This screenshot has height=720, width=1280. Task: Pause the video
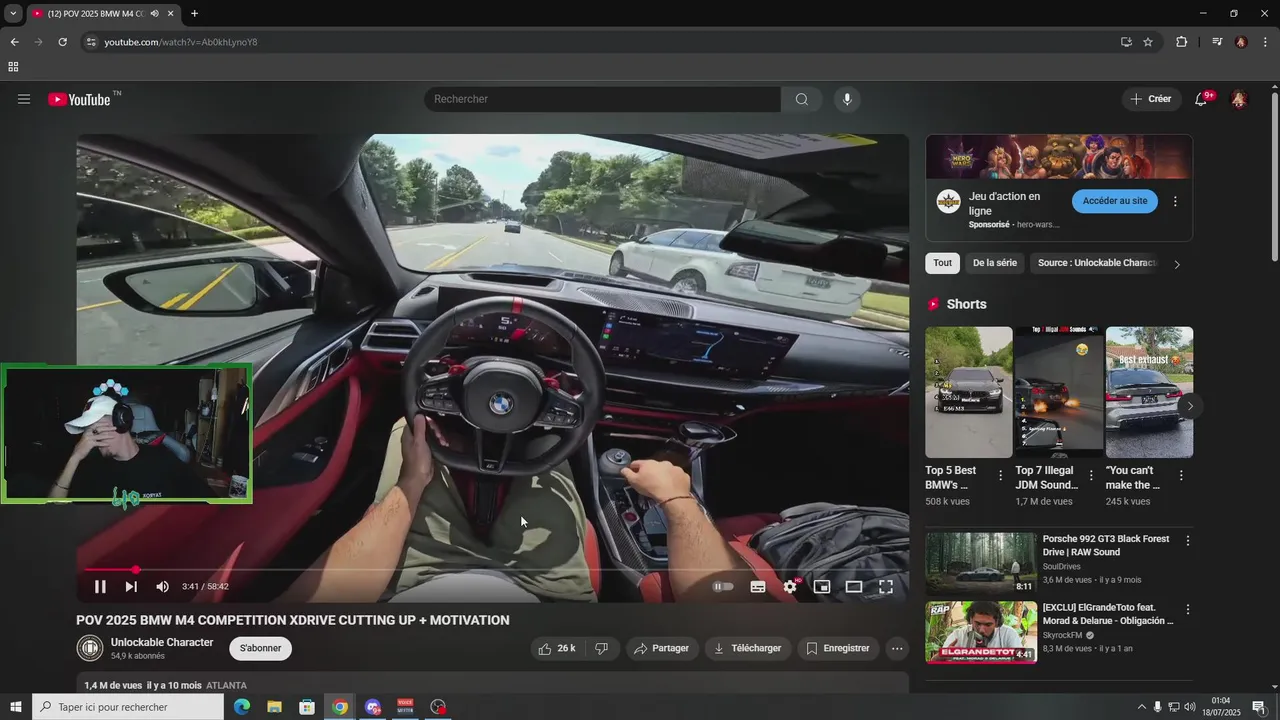[100, 587]
